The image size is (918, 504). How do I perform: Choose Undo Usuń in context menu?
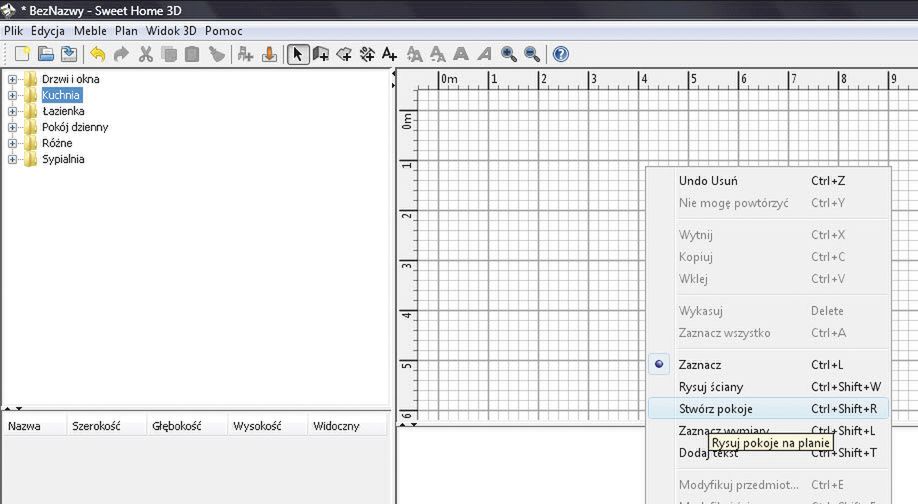[768, 181]
